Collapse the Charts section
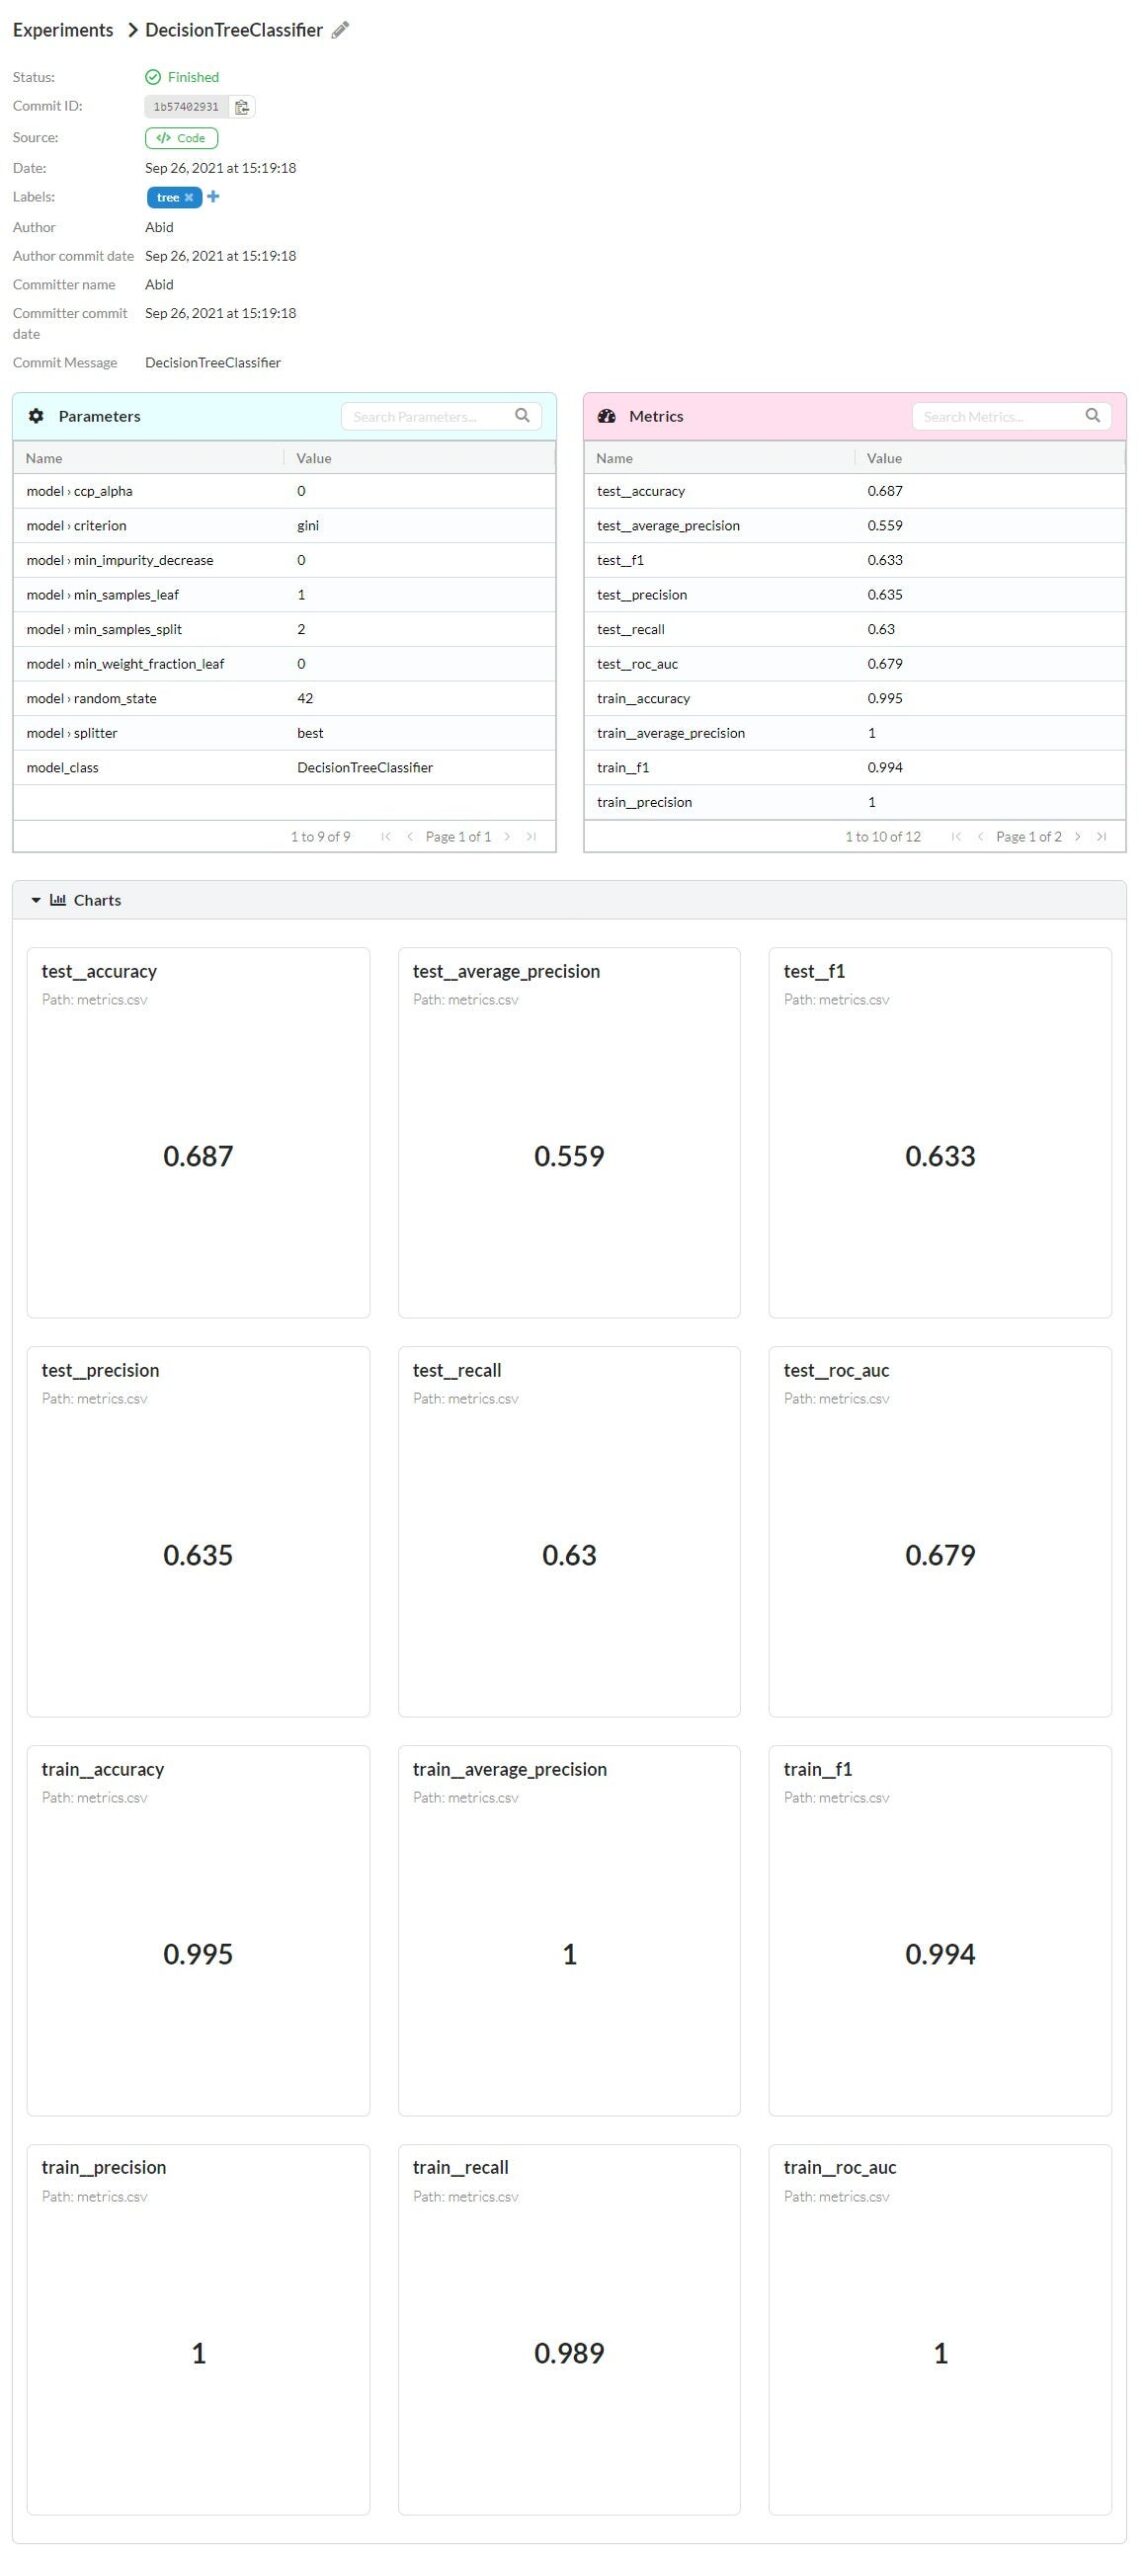The height and width of the screenshot is (2560, 1144). pyautogui.click(x=36, y=900)
